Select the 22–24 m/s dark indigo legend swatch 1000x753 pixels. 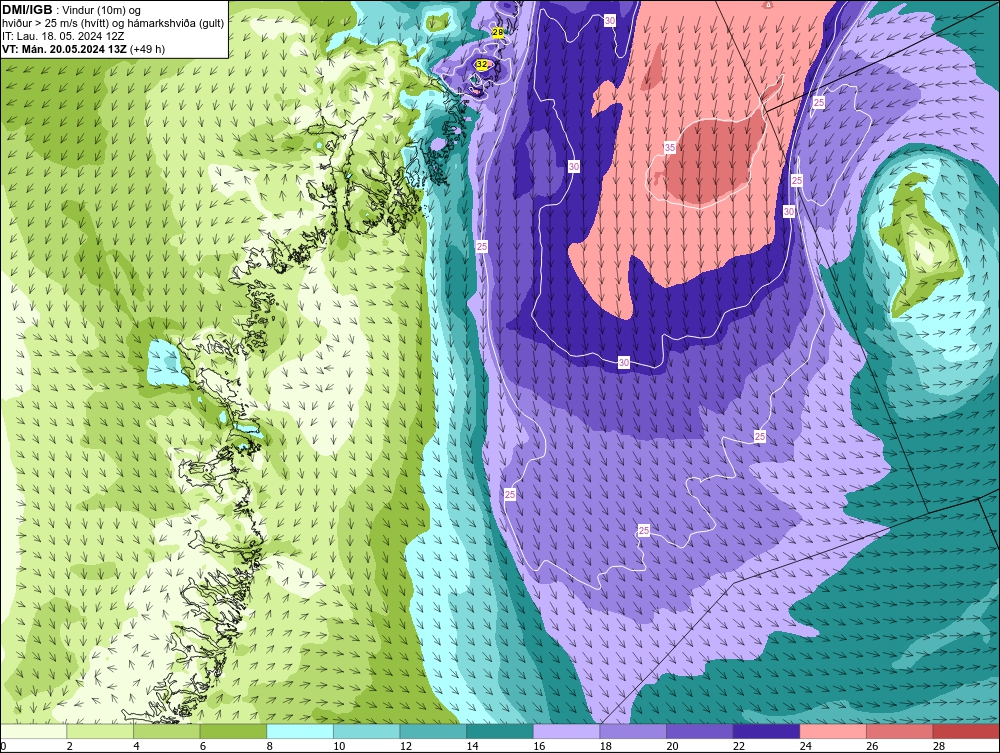(x=767, y=731)
